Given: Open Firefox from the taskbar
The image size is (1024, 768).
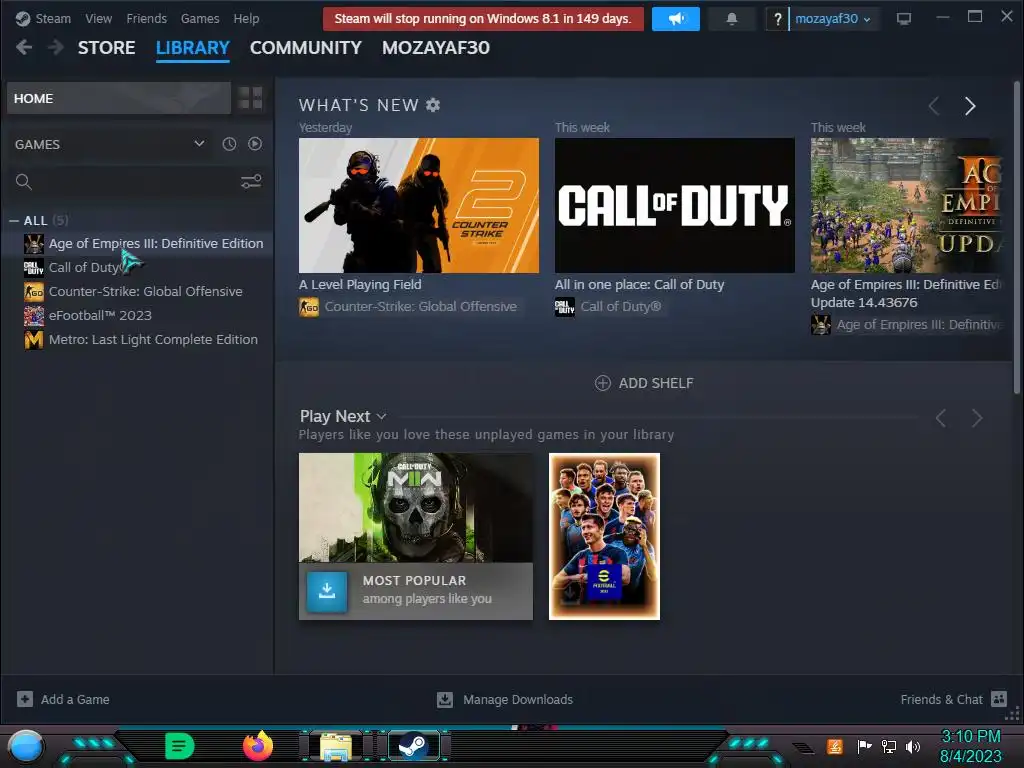Looking at the screenshot, I should point(258,746).
